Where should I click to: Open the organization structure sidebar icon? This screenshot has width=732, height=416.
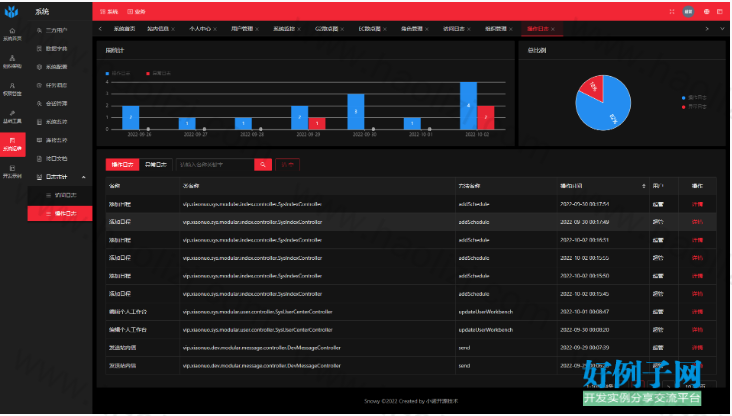(x=12, y=58)
